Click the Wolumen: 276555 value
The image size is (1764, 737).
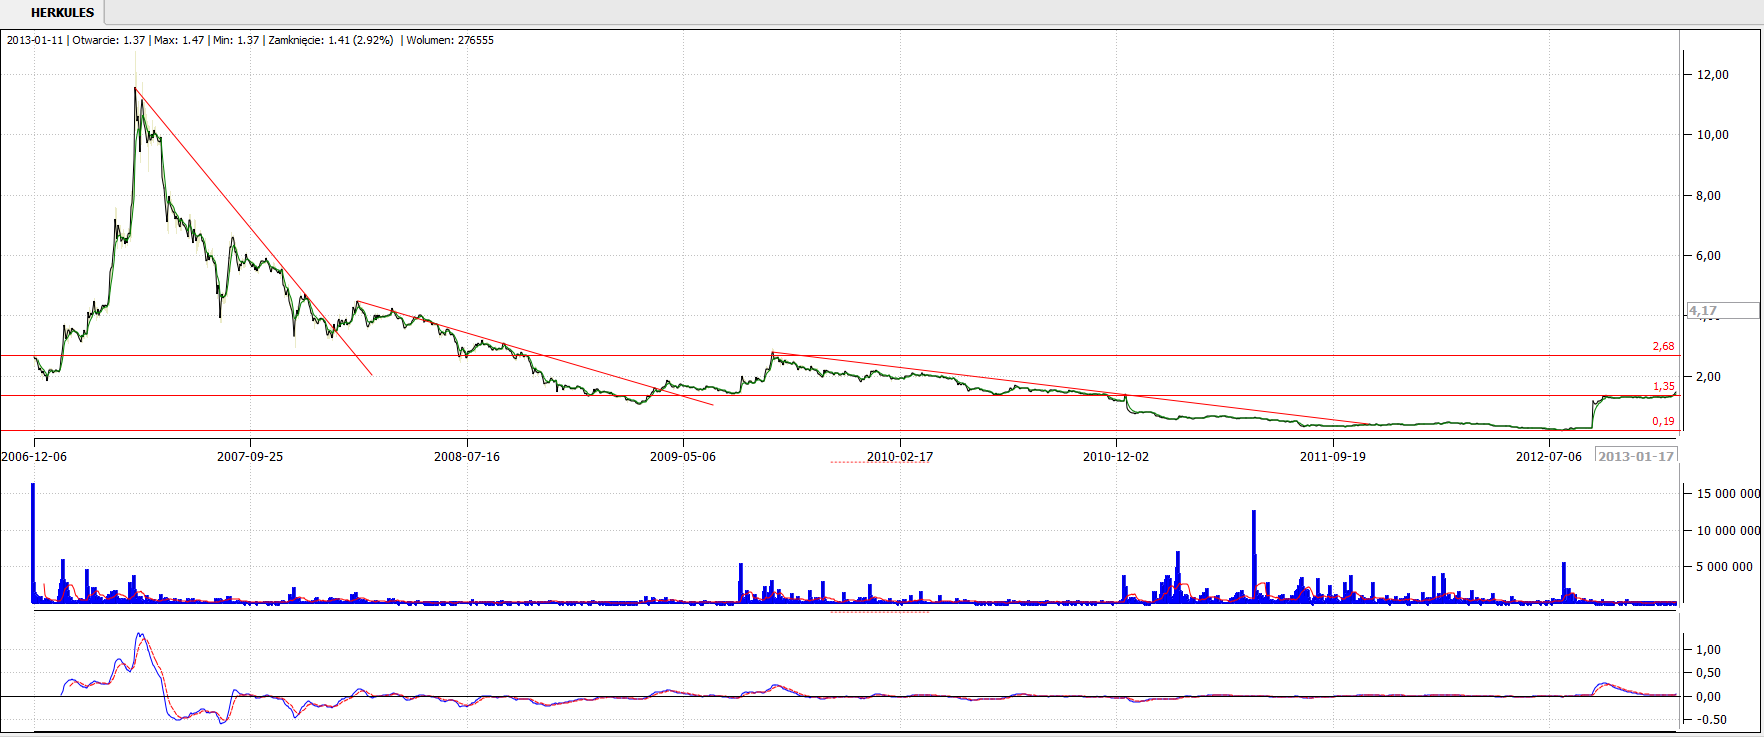[450, 40]
